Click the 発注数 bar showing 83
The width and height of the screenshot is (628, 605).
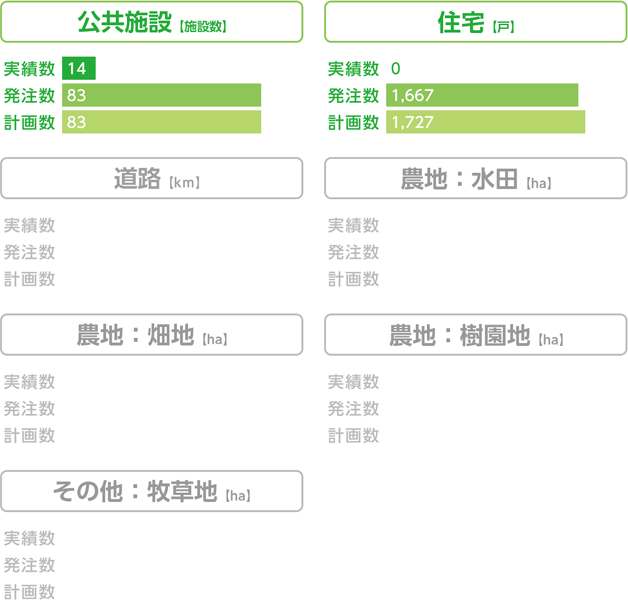click(161, 95)
